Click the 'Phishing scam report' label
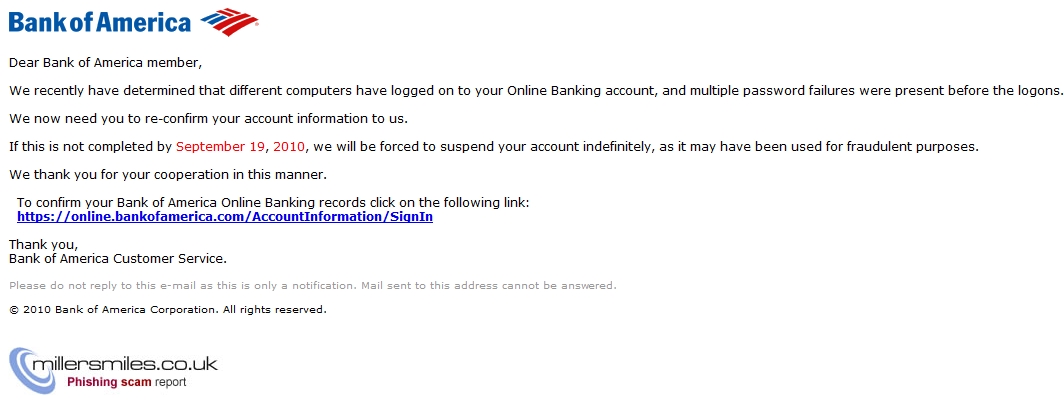 click(x=126, y=382)
